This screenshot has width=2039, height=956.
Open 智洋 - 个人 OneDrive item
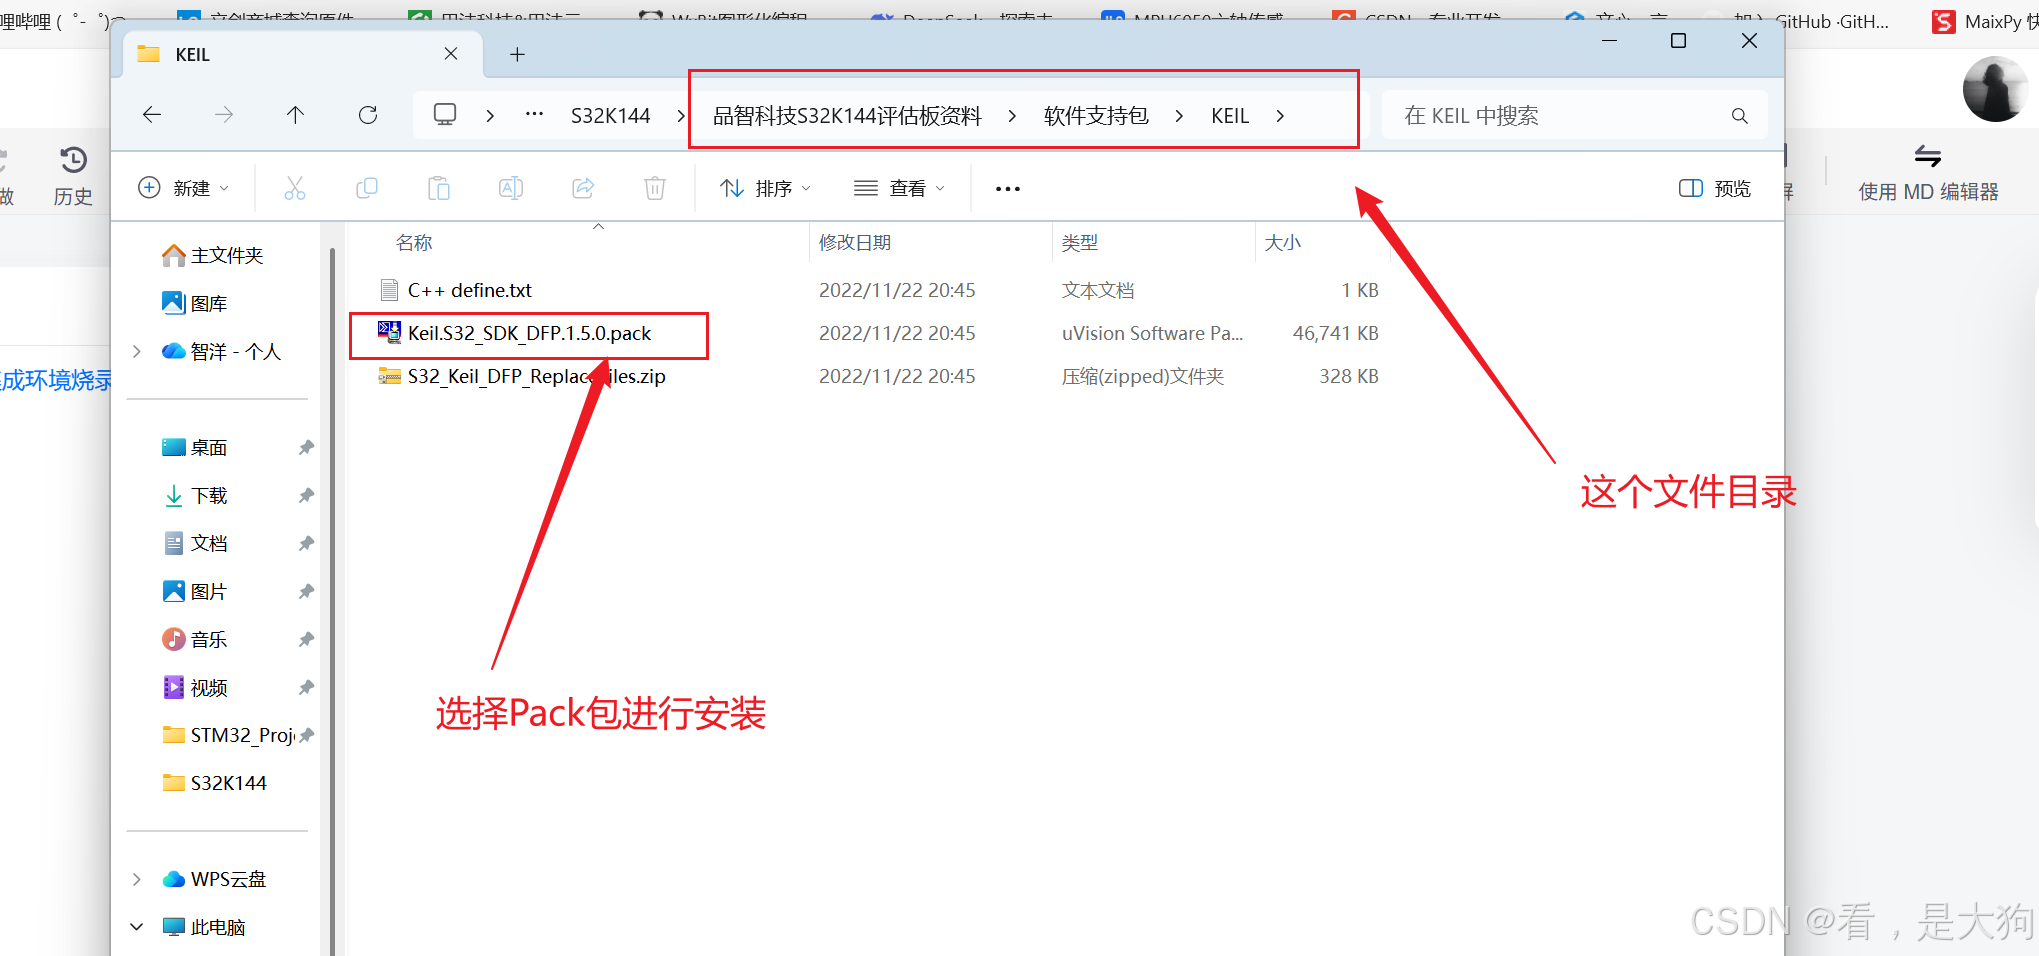click(236, 352)
